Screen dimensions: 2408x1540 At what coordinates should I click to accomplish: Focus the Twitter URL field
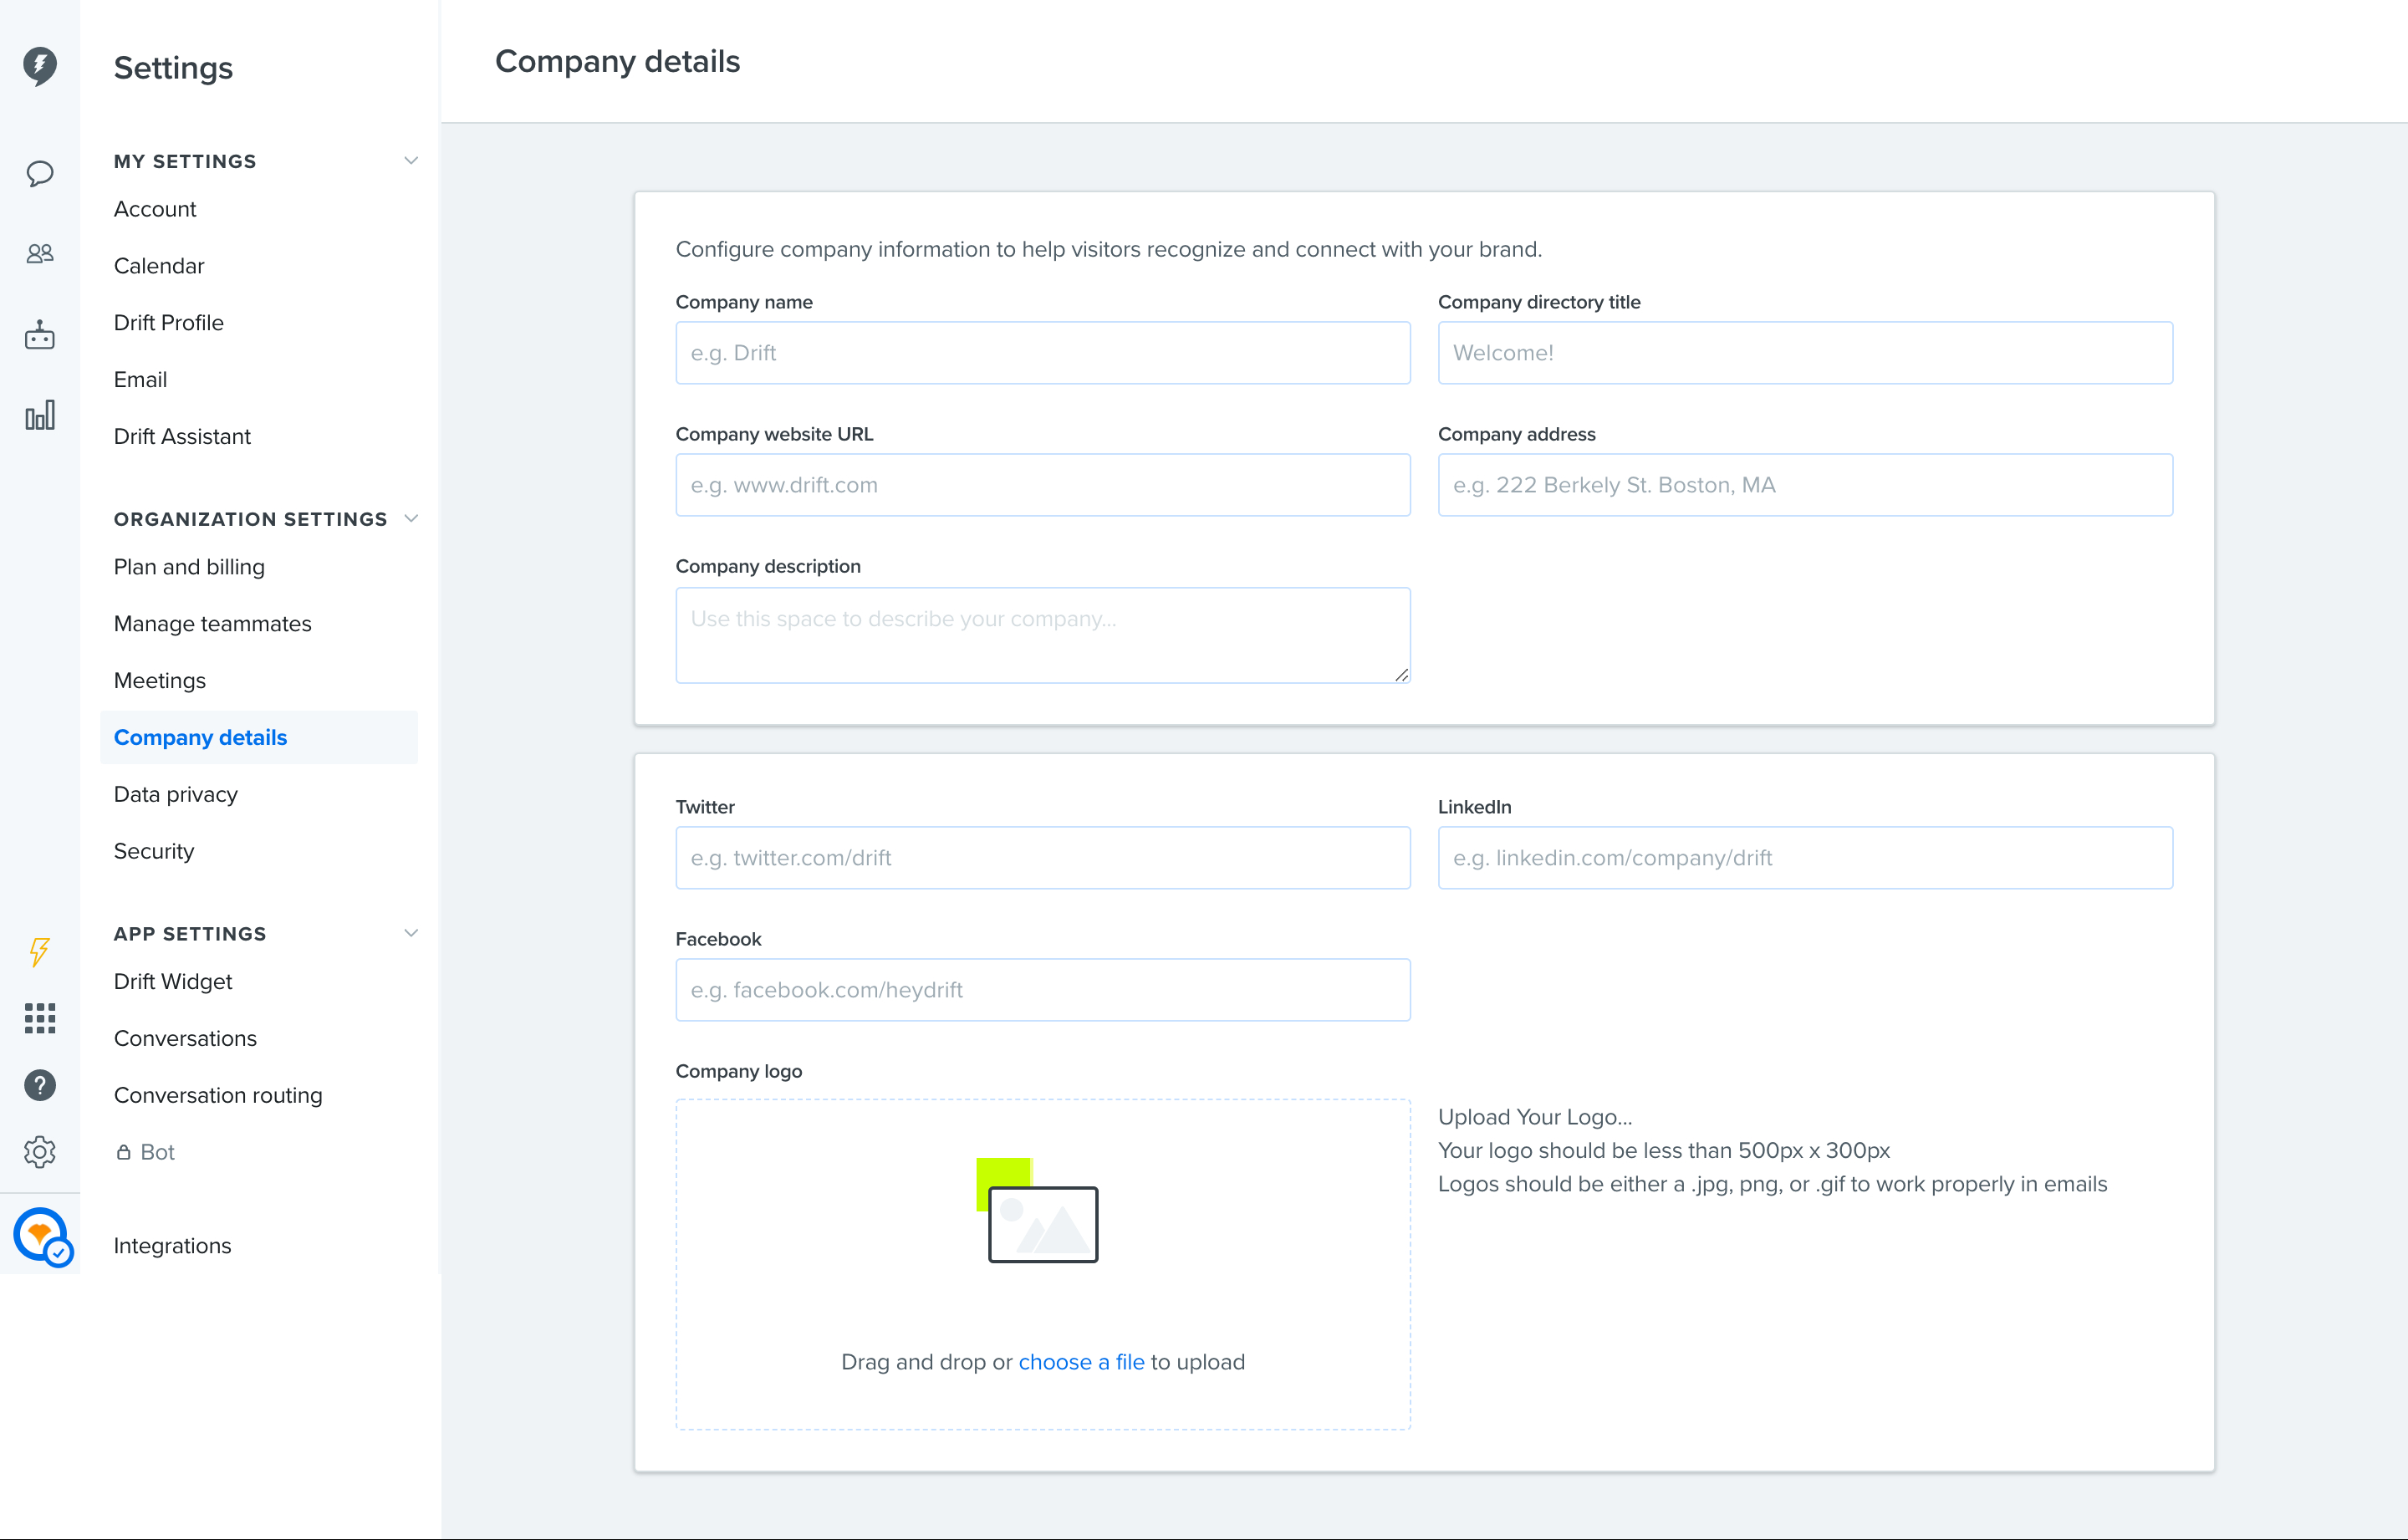point(1043,858)
